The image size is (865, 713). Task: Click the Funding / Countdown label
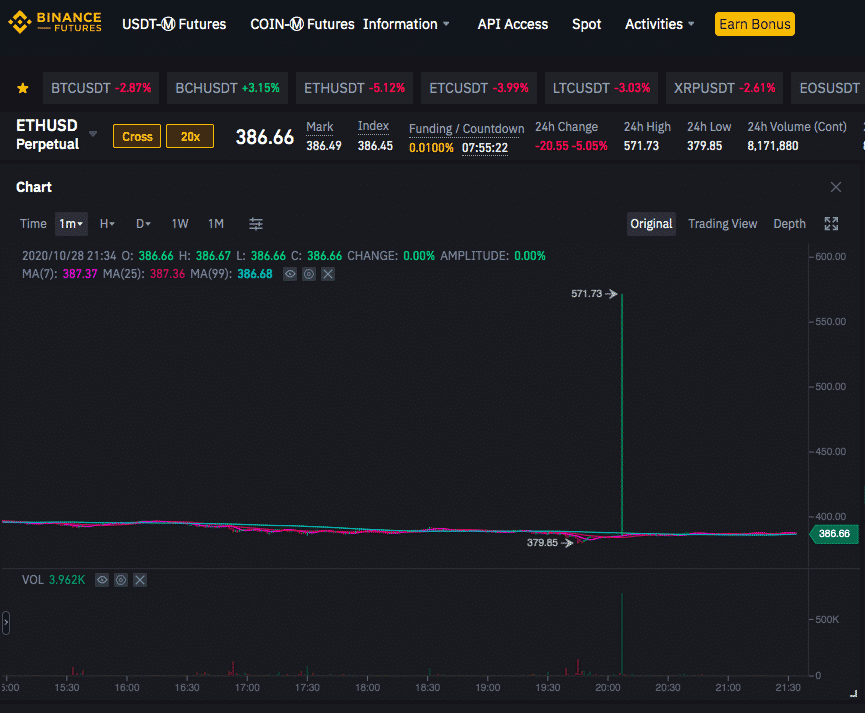(x=466, y=129)
